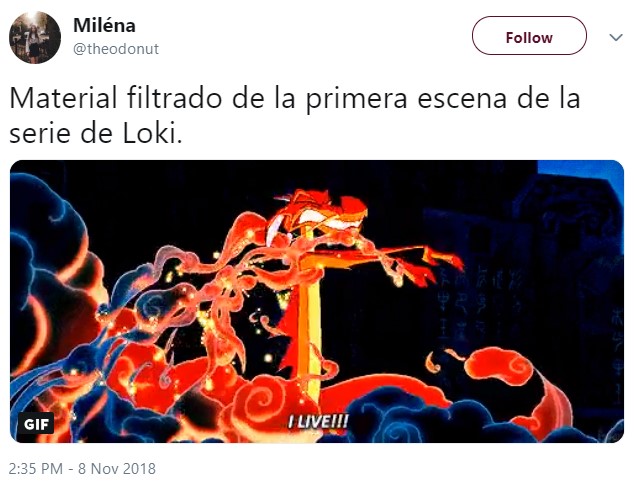This screenshot has width=637, height=491.
Task: Open tweet options chevron next to Follow
Action: (x=616, y=37)
